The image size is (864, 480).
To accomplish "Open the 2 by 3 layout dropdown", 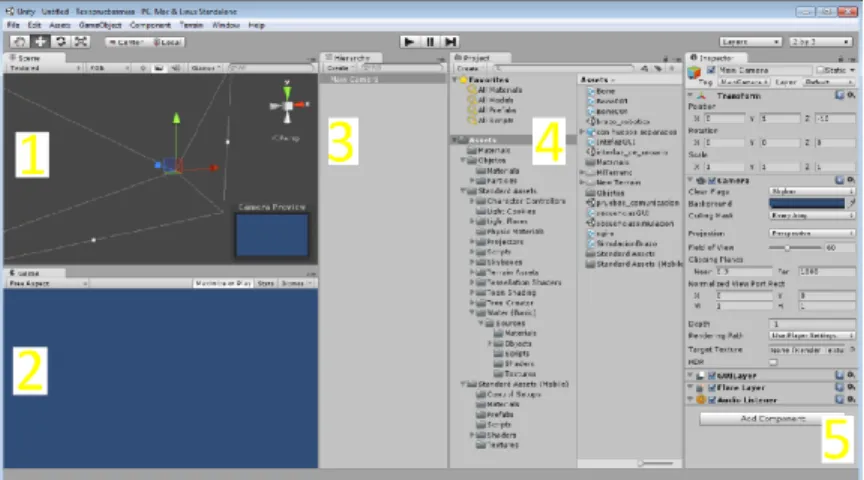I will [x=820, y=42].
